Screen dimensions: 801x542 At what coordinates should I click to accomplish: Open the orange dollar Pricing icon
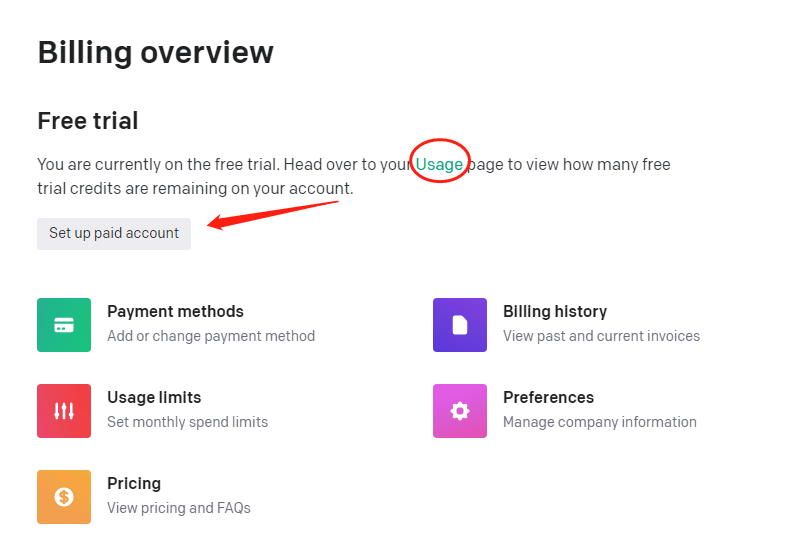pos(64,497)
